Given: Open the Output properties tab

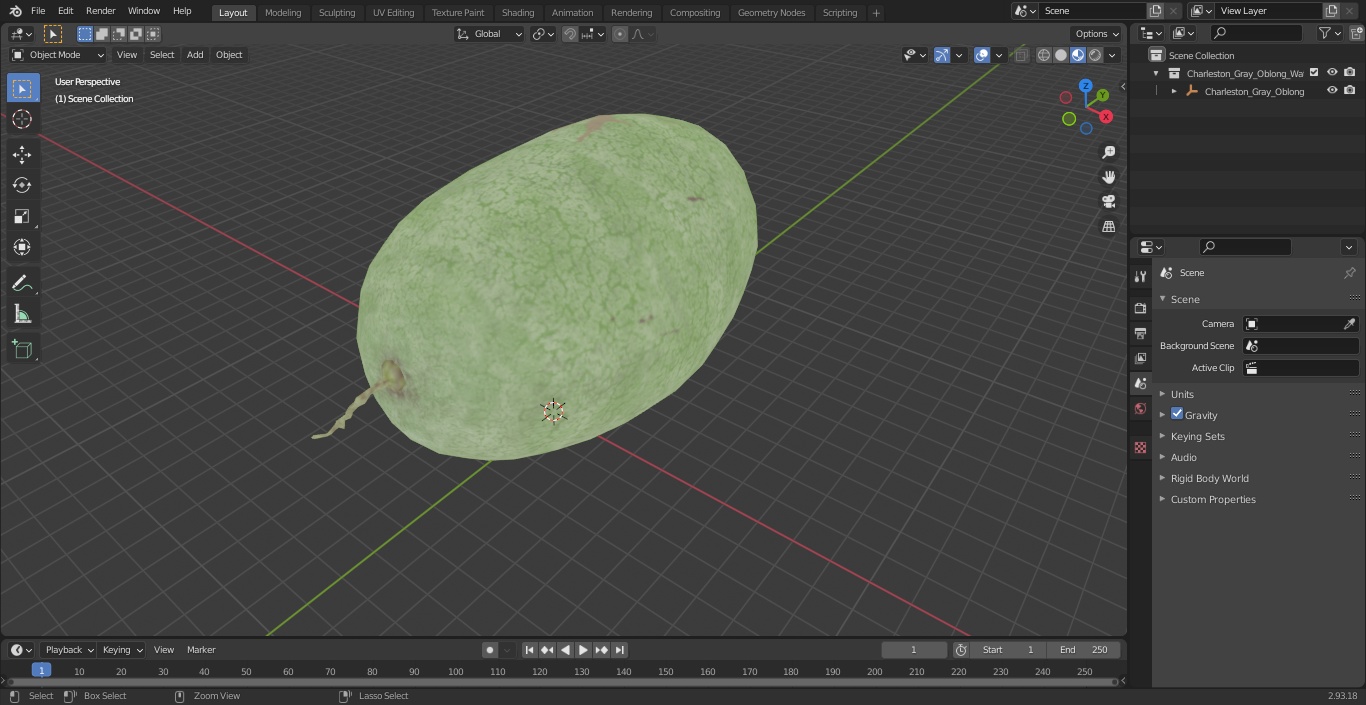Looking at the screenshot, I should (1140, 333).
